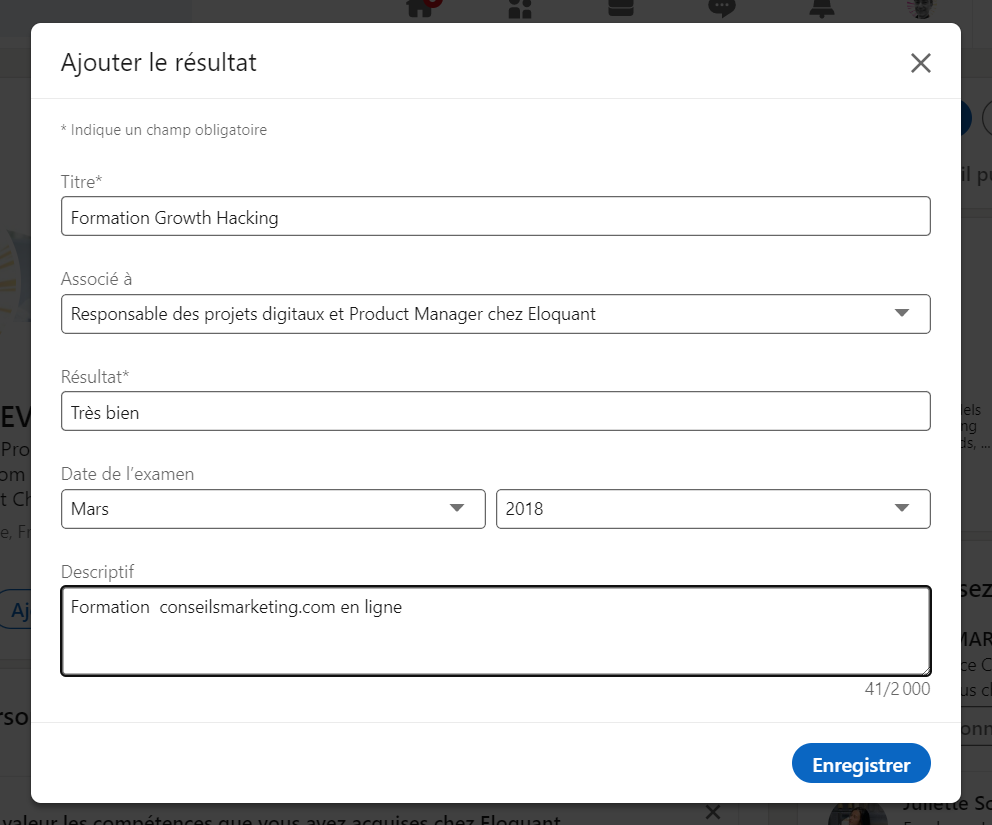The width and height of the screenshot is (992, 825).
Task: Click the note '* Indique un champ obligatoire'
Action: [164, 130]
